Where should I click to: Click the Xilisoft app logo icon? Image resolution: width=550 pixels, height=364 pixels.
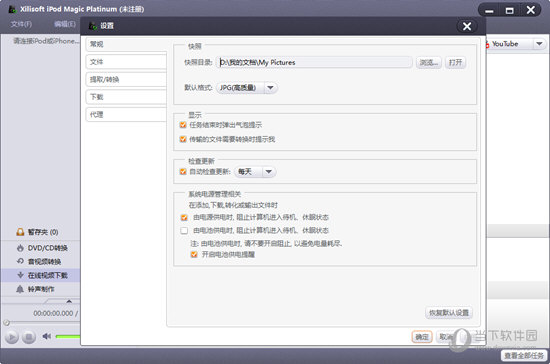pyautogui.click(x=12, y=9)
